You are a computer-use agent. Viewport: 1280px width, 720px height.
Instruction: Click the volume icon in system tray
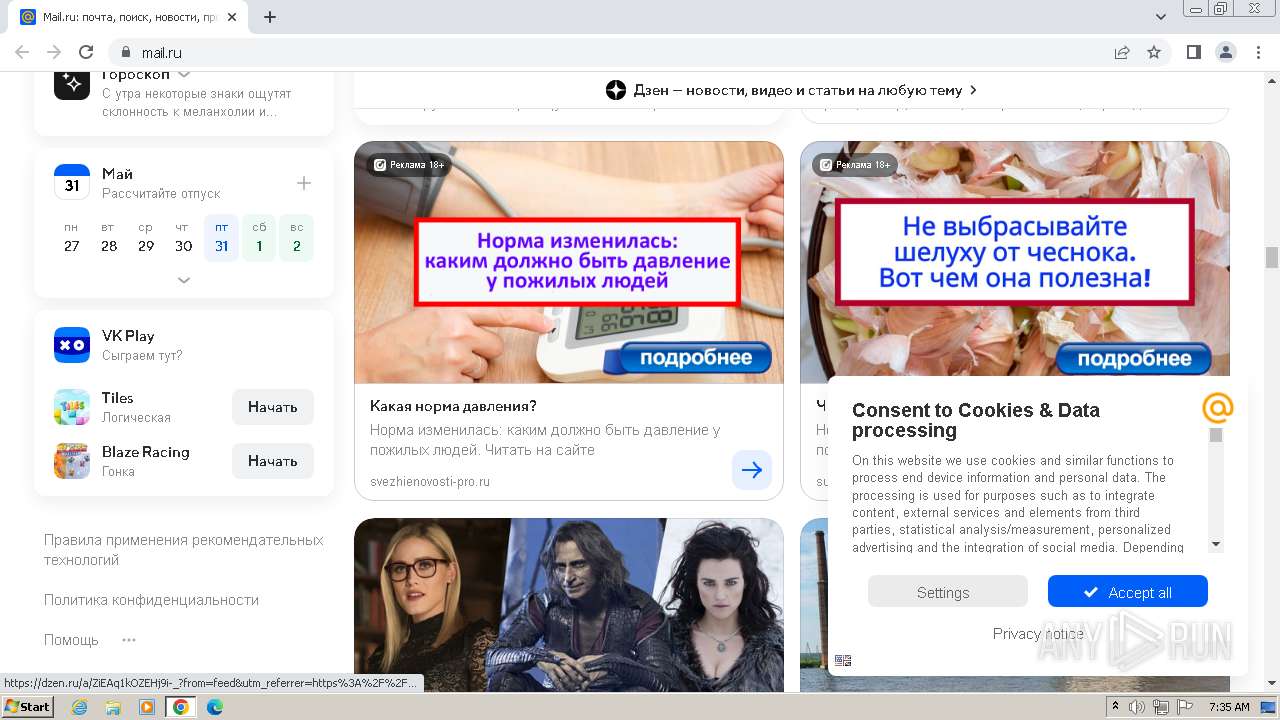coord(1137,707)
